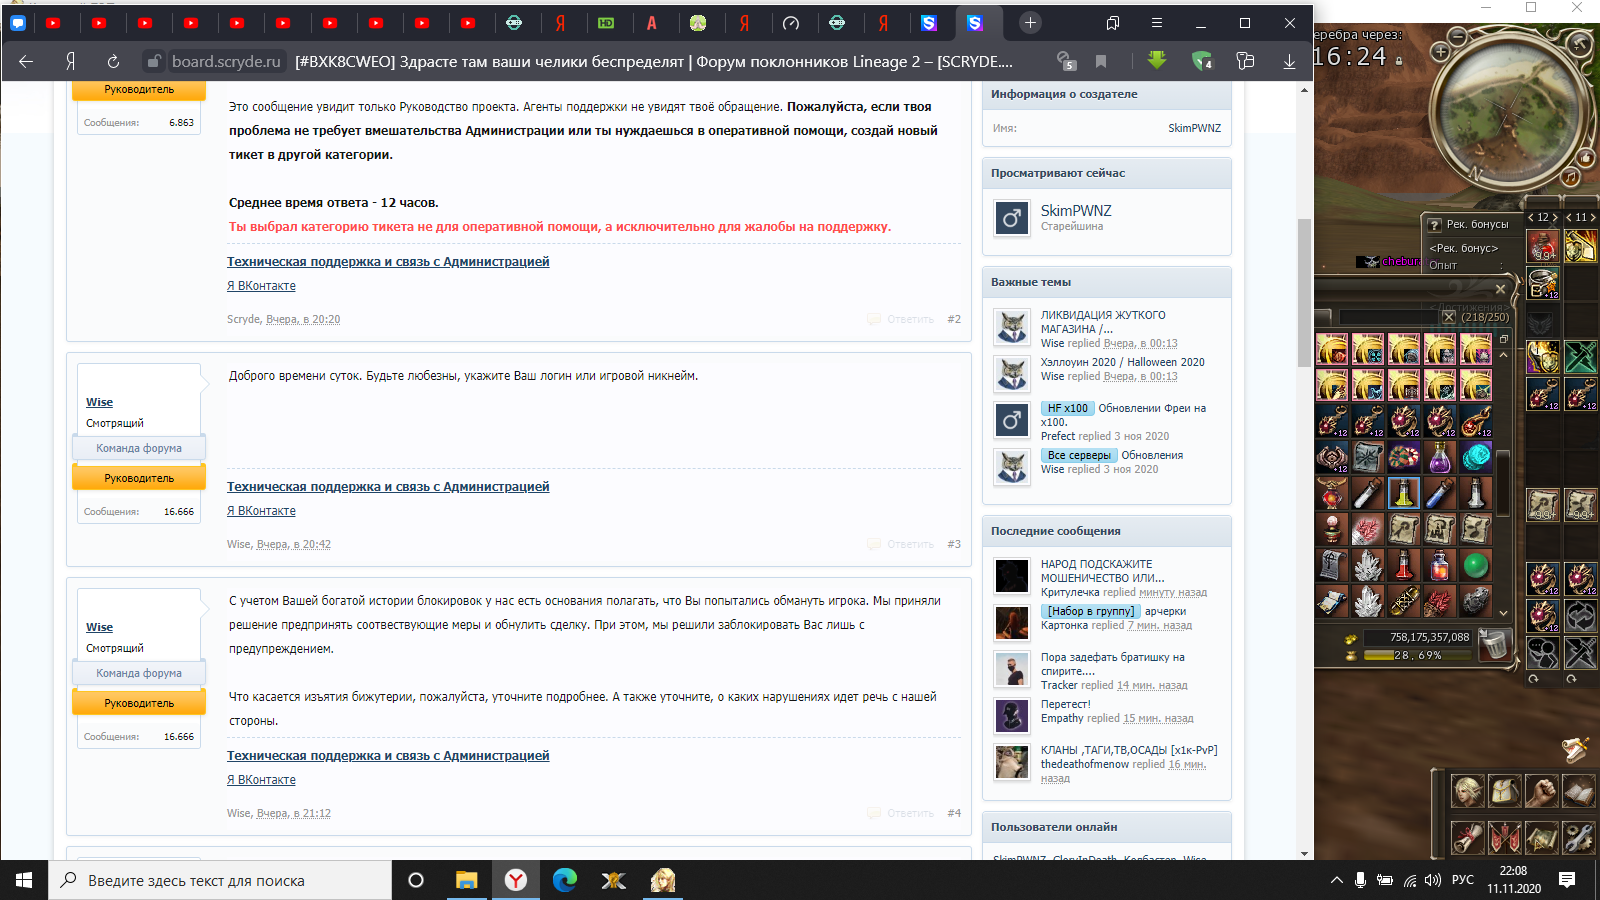Open the НАРОД ПОДСКАЖИТЕ МОШЕНИЧЕСТВО thread
This screenshot has height=900, width=1600.
(1101, 571)
